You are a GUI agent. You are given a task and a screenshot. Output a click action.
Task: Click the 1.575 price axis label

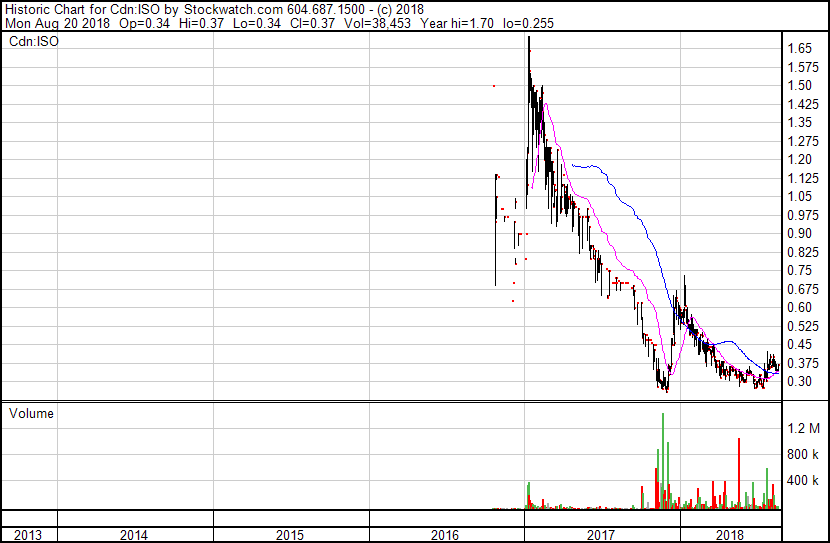click(x=803, y=68)
